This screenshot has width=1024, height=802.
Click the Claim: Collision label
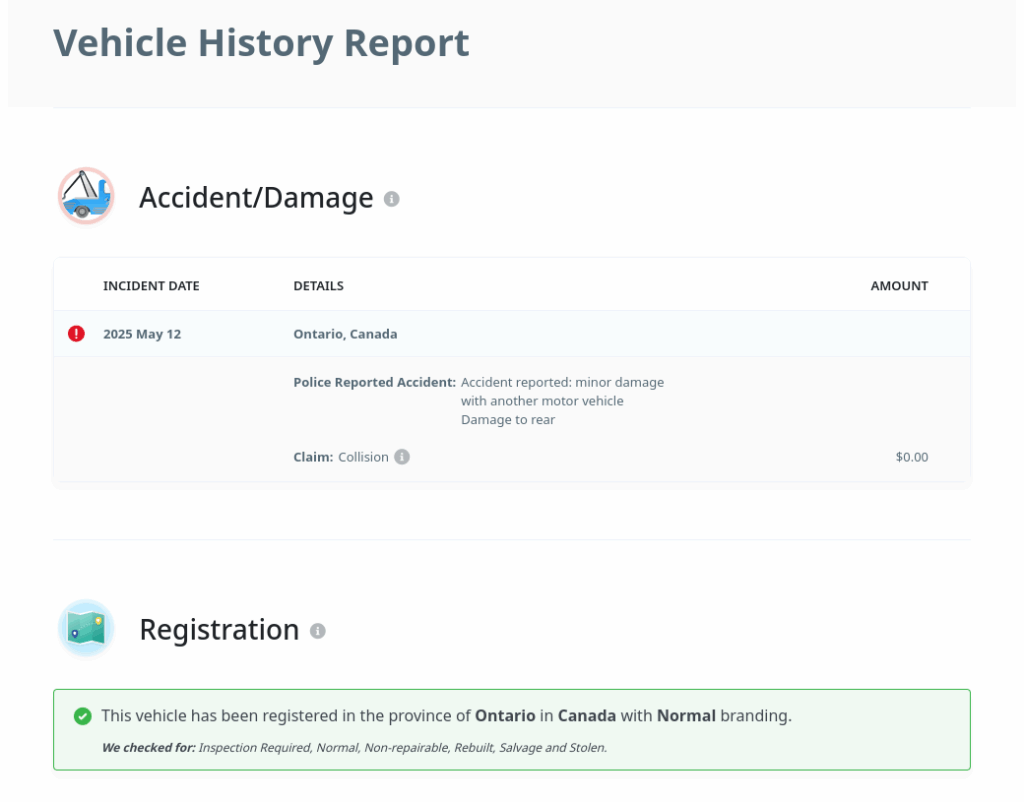pyautogui.click(x=340, y=457)
